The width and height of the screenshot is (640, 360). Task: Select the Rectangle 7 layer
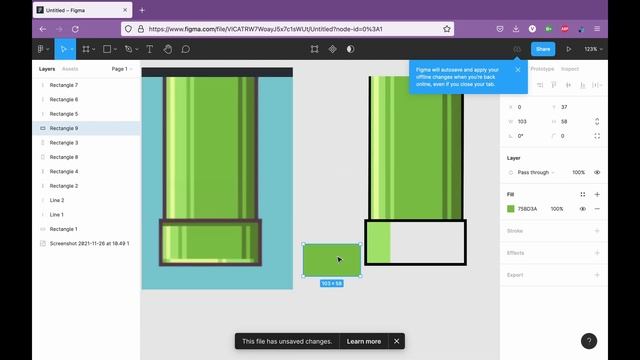87,85
